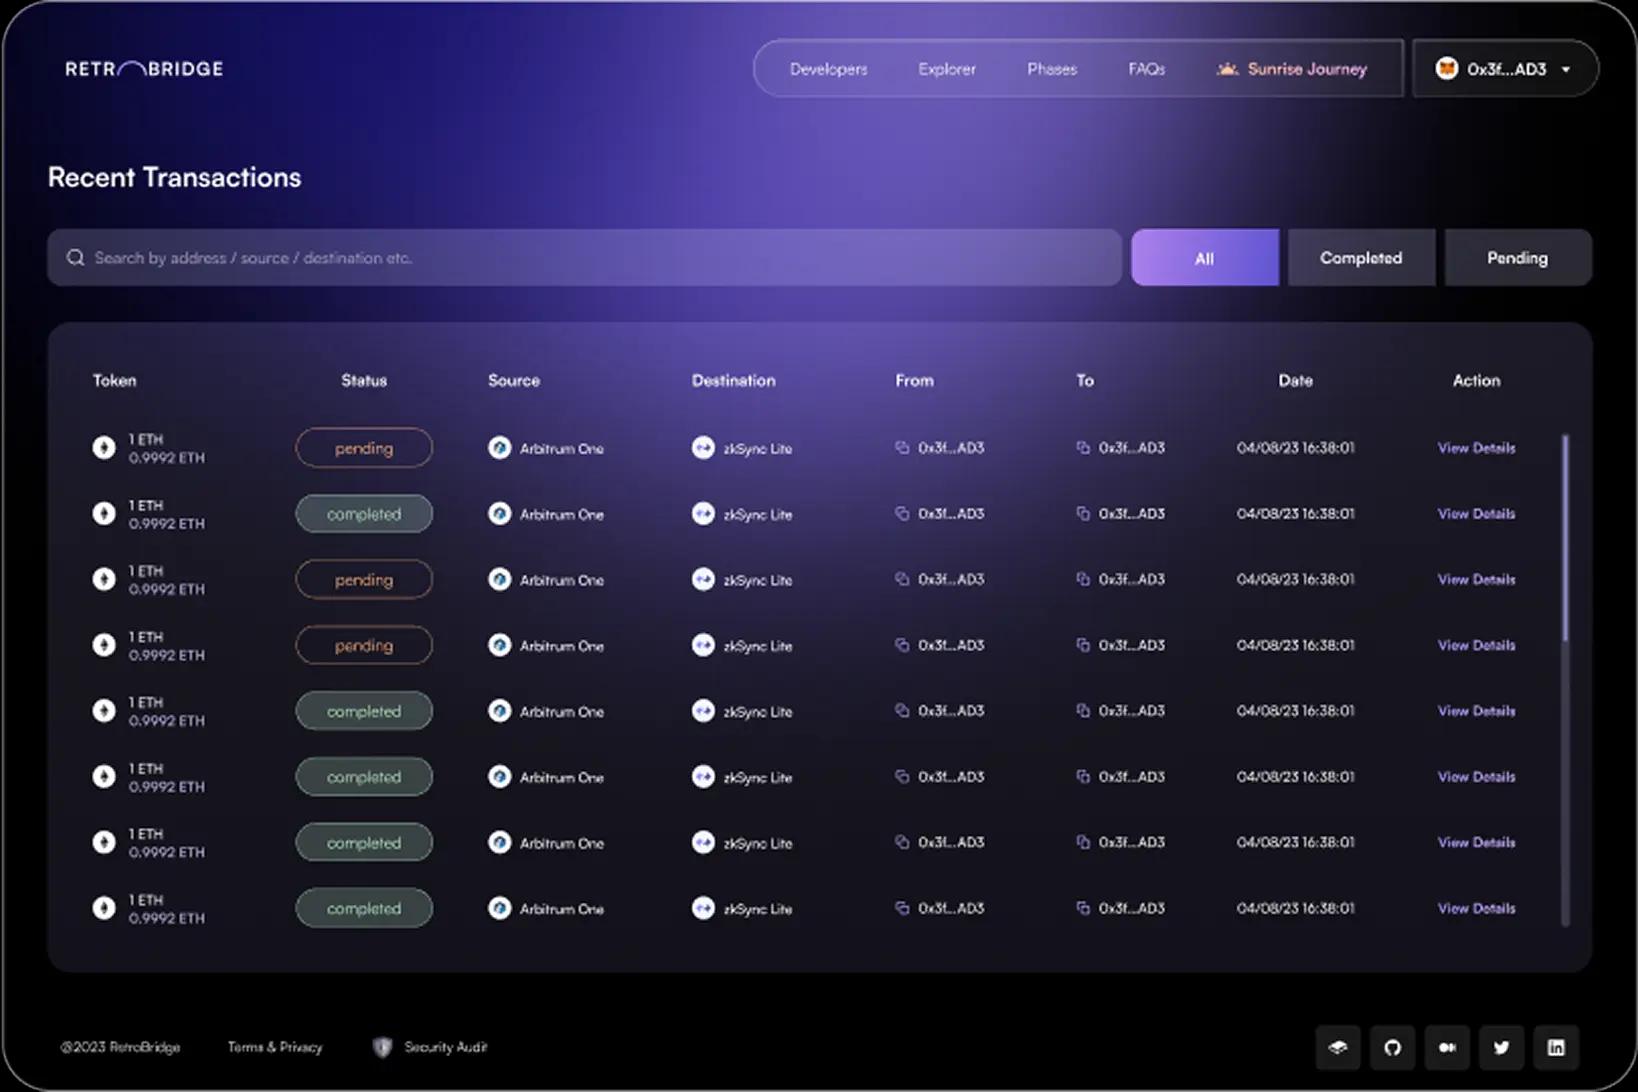This screenshot has width=1638, height=1092.
Task: Open the GitHub icon in footer
Action: 1393,1048
